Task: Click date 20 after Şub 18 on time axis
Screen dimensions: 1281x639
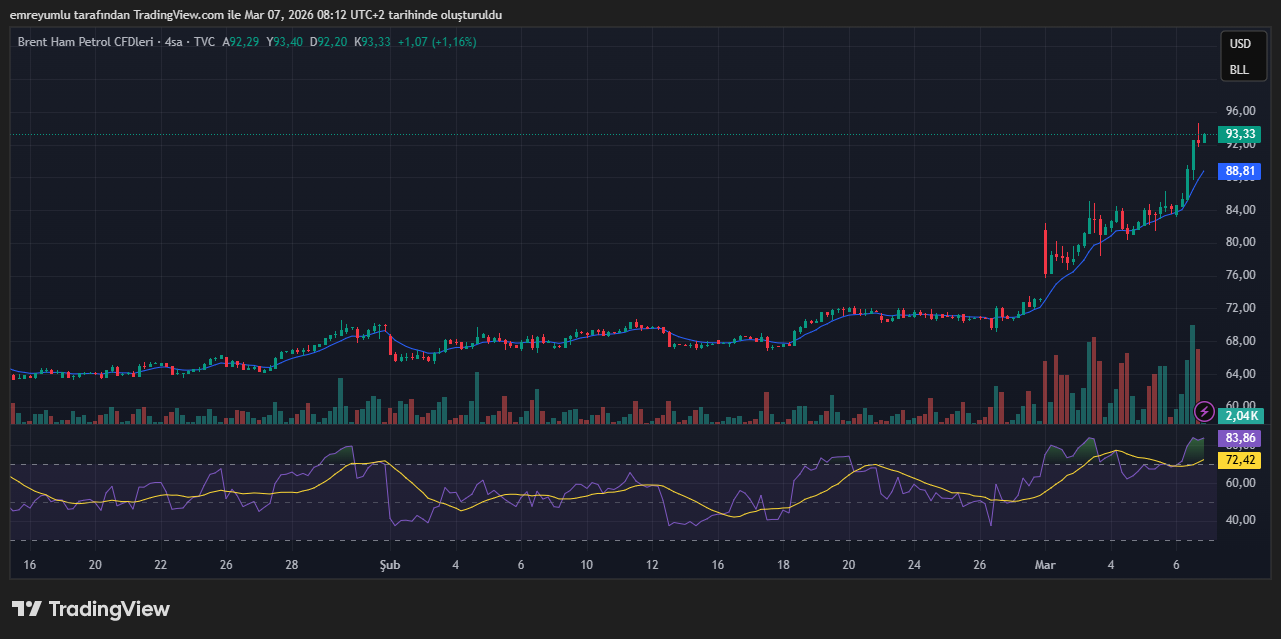Action: coord(849,565)
